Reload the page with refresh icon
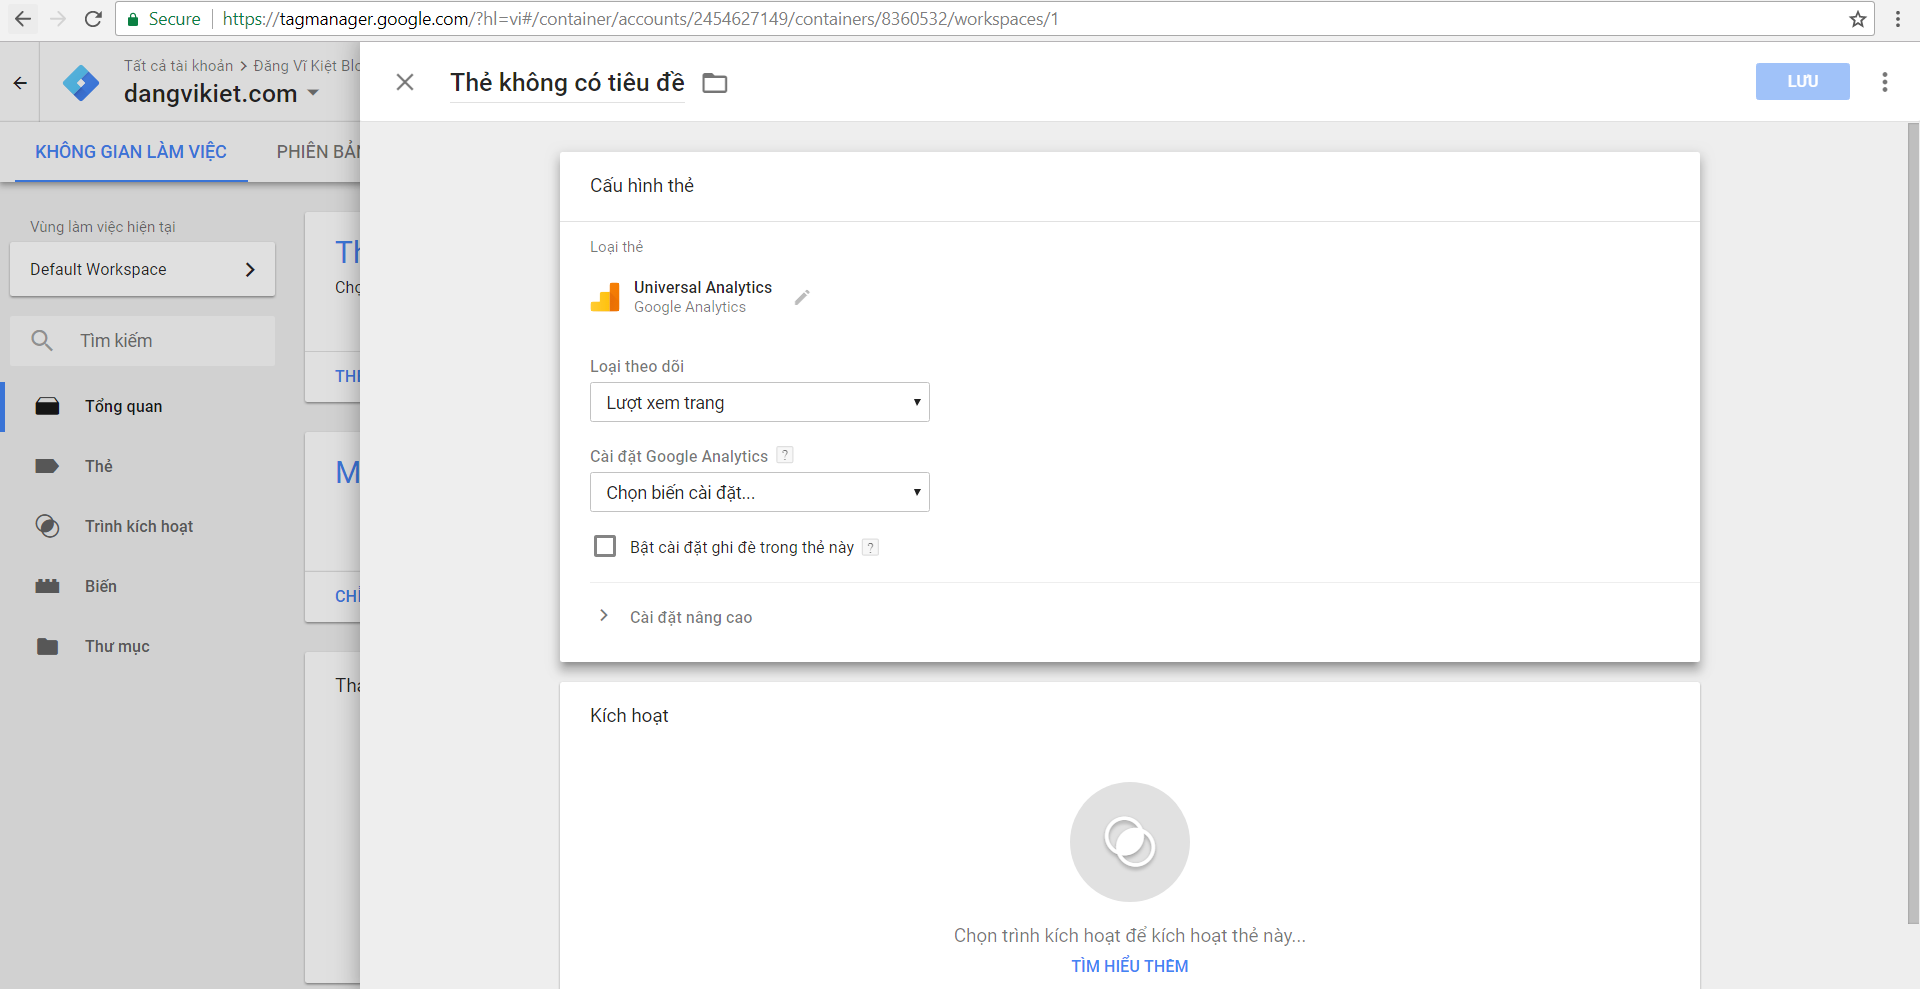This screenshot has height=989, width=1920. point(93,19)
